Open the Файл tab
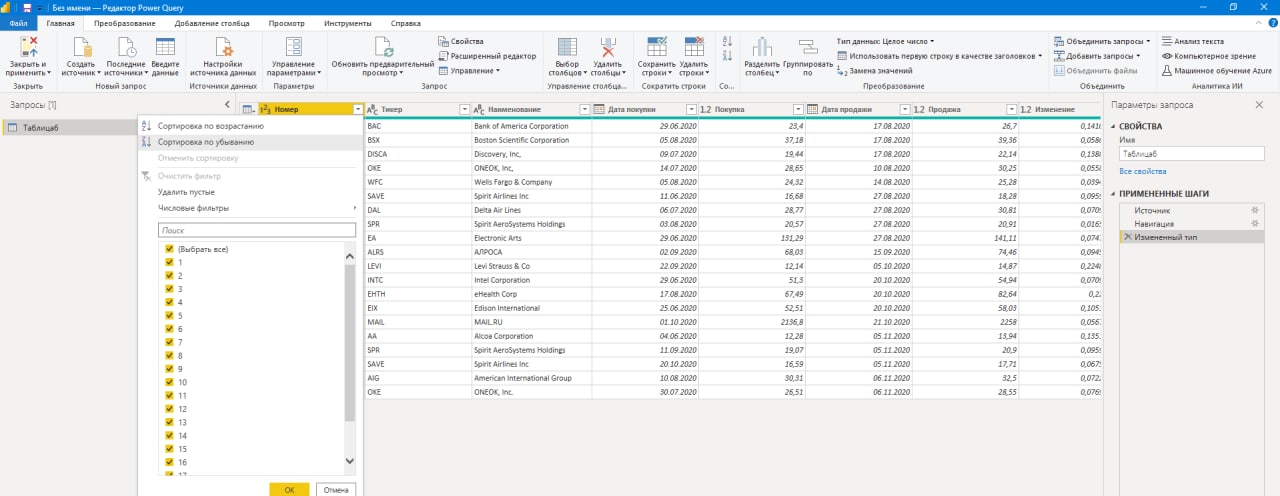This screenshot has width=1280, height=496. [18, 22]
